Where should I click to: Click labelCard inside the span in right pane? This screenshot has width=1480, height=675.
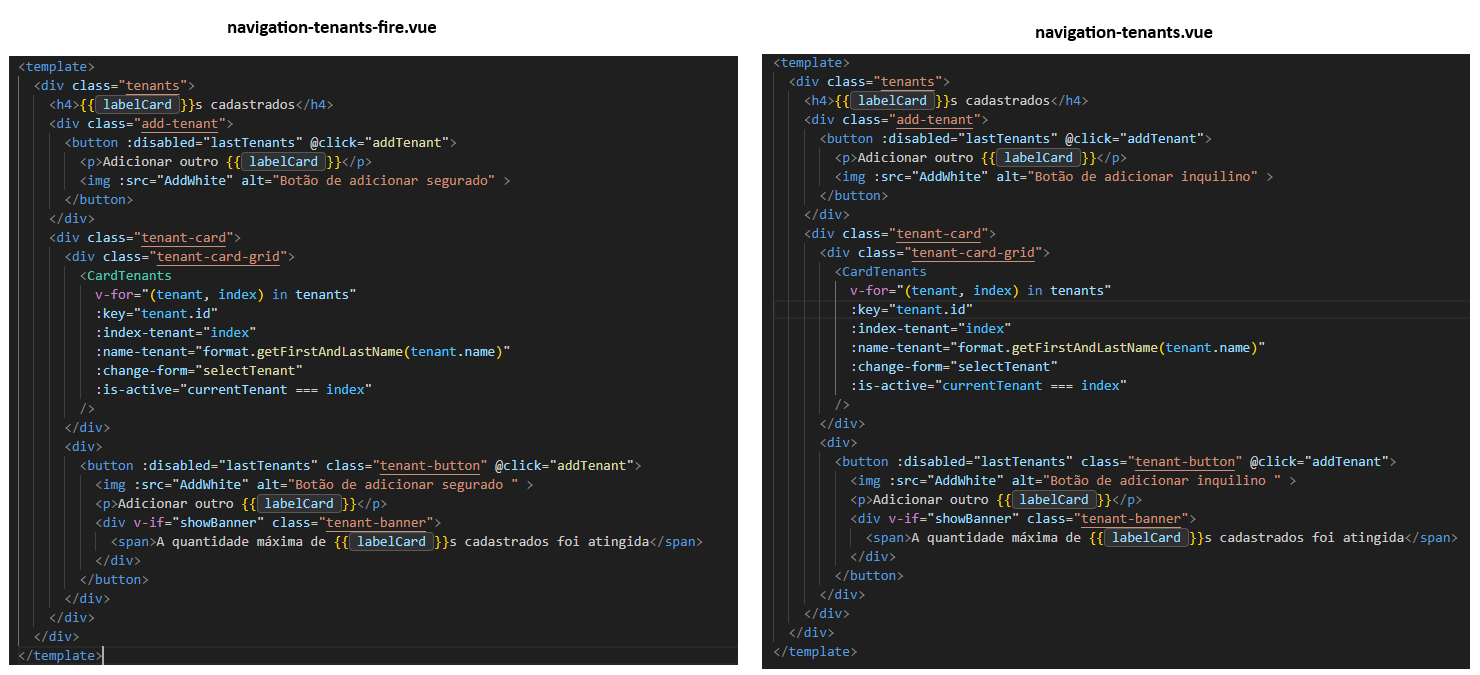click(1146, 537)
